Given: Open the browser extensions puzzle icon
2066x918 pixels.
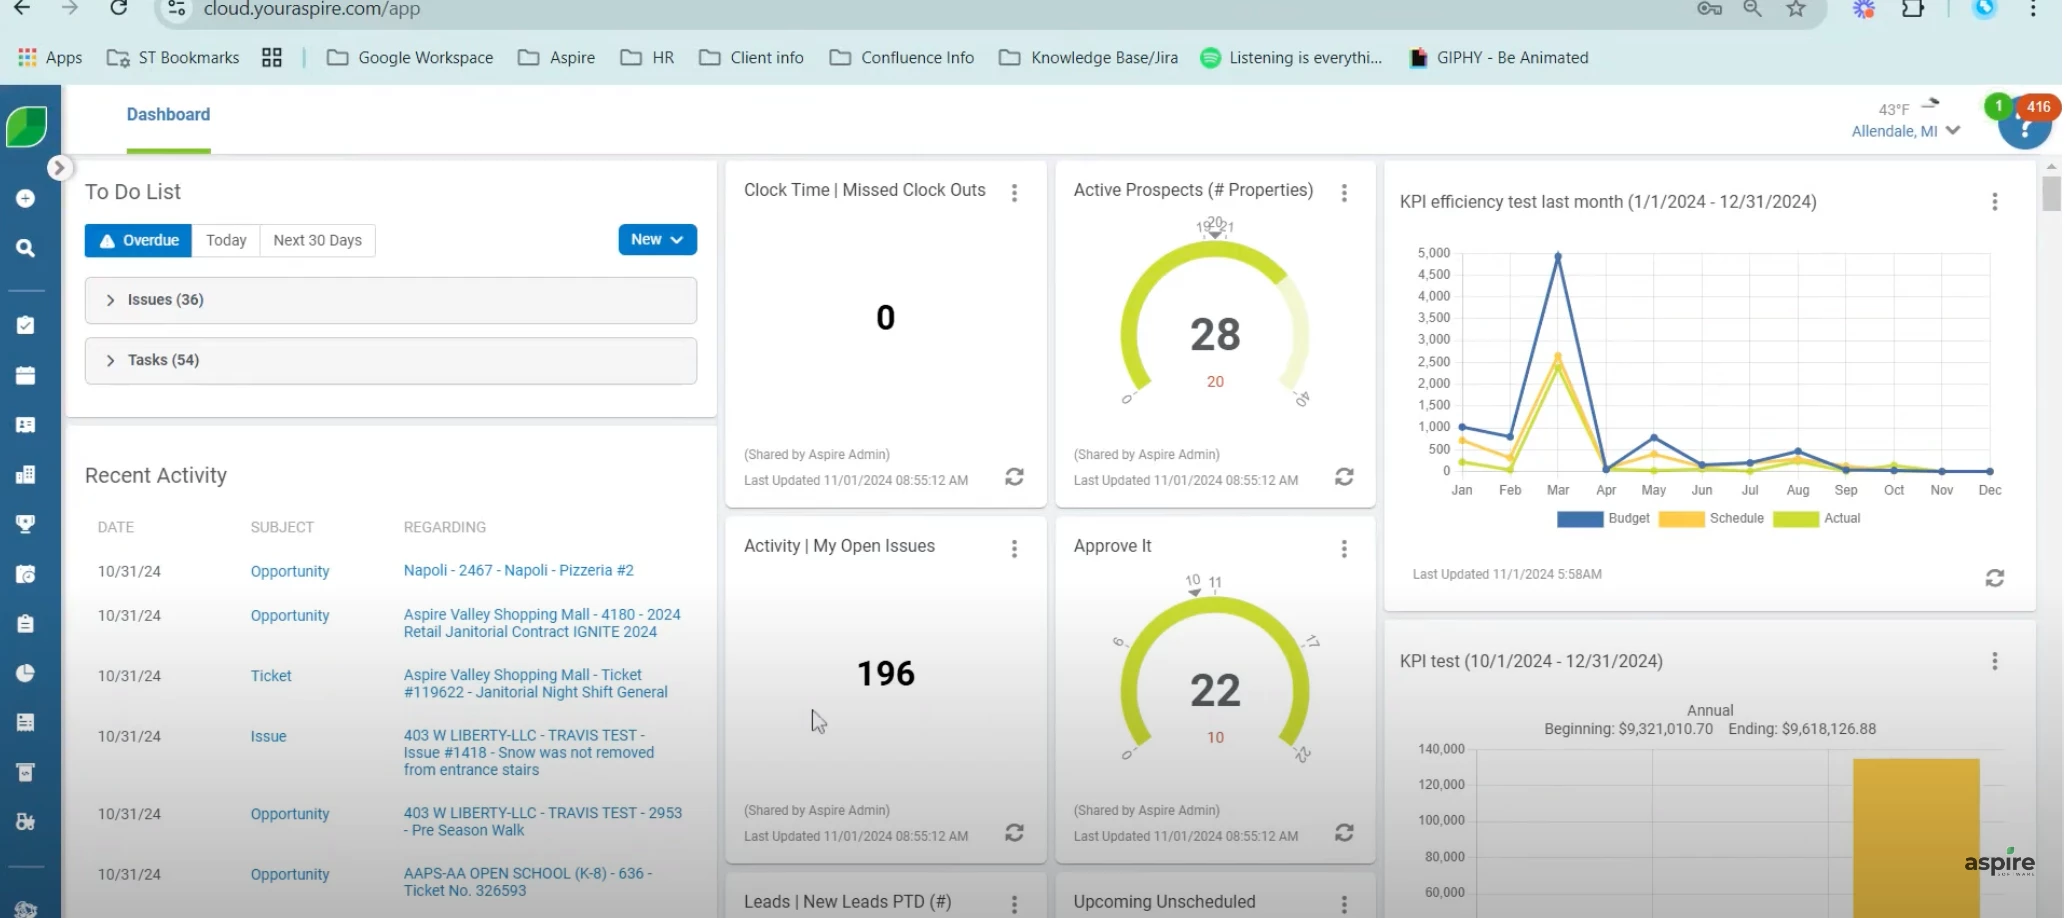Looking at the screenshot, I should (x=1913, y=9).
